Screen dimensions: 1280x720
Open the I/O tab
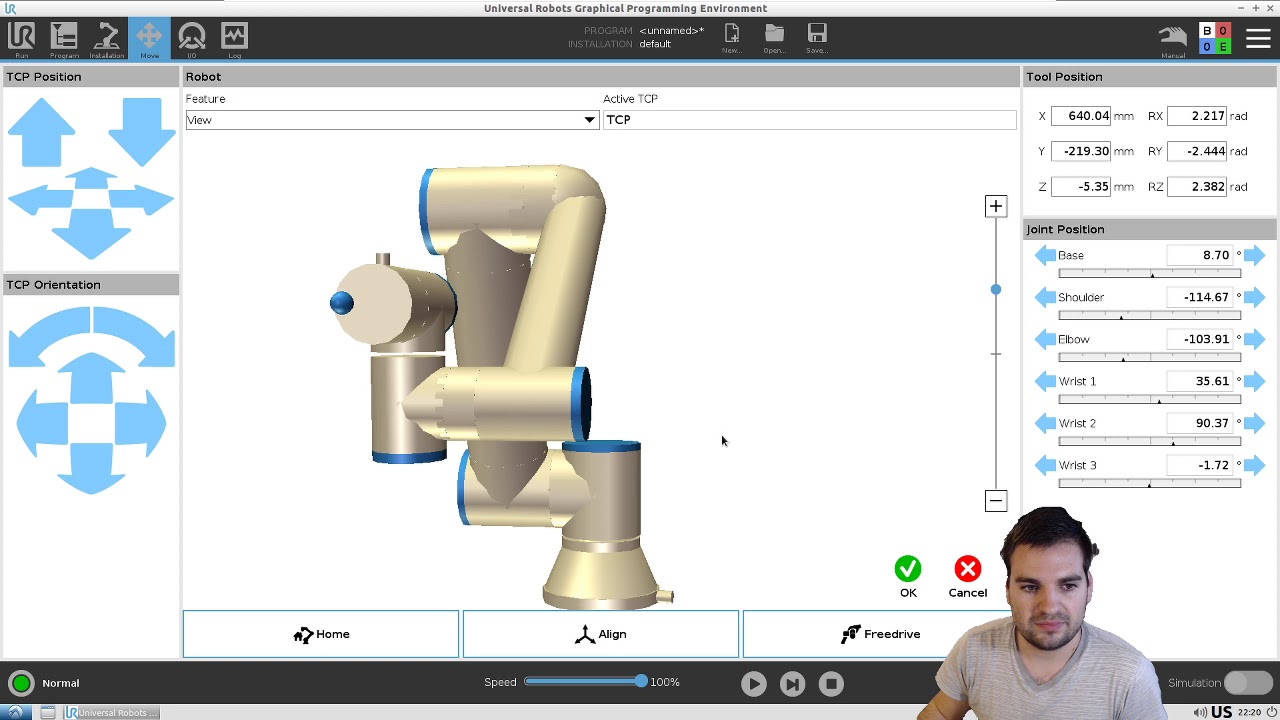pyautogui.click(x=192, y=39)
